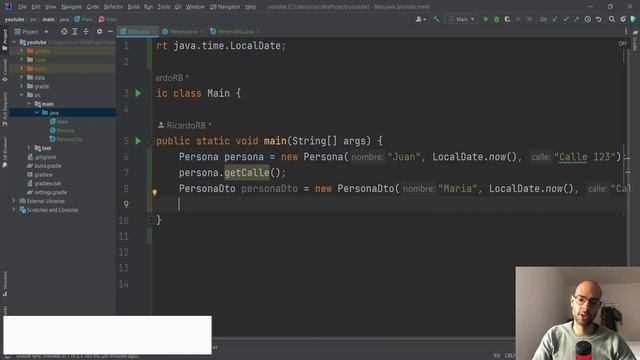Screen dimensions: 640x360
Task: Open the Help menu
Action: tap(251, 7)
